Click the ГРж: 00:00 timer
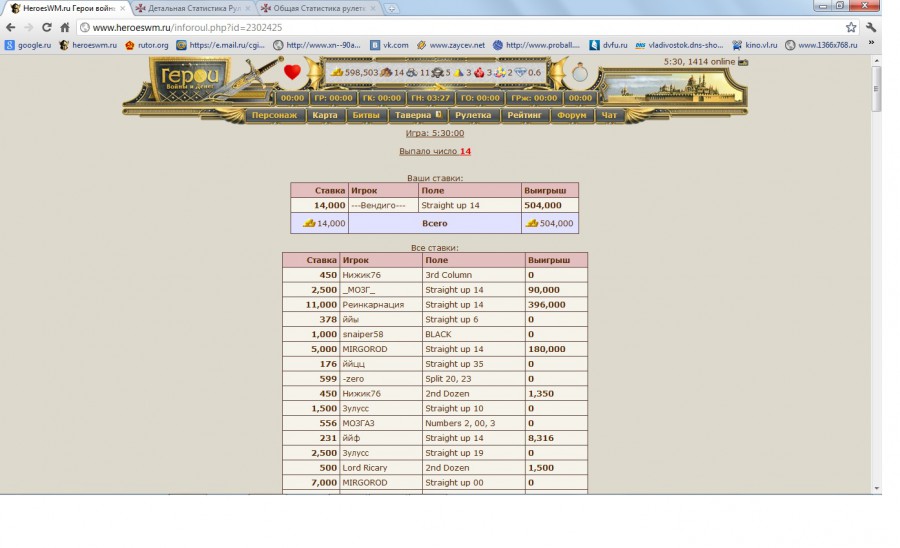Image resolution: width=900 pixels, height=548 pixels. pos(534,98)
